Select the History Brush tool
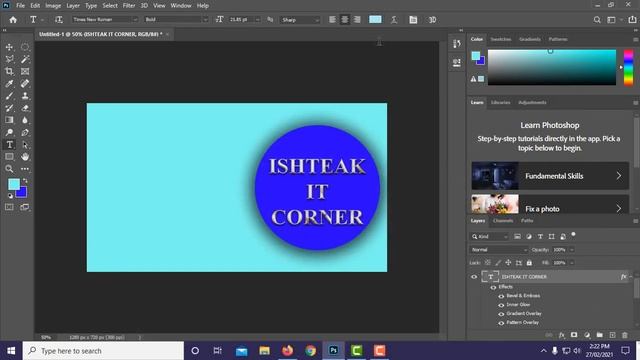Viewport: 640px width, 360px height. coord(9,108)
